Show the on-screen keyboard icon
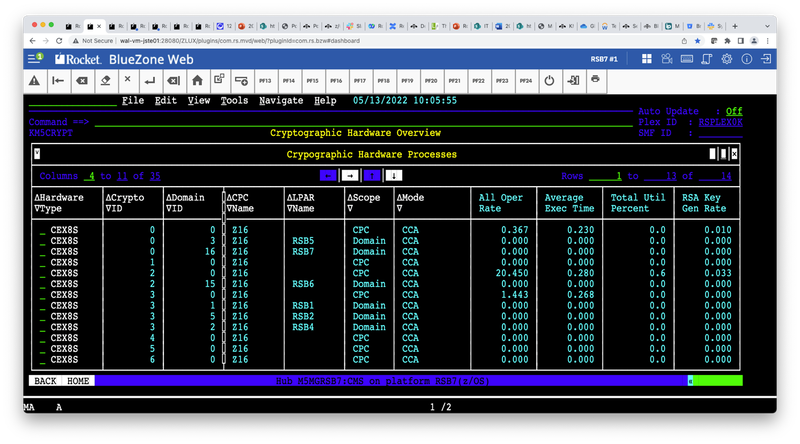This screenshot has width=800, height=444. 687,59
